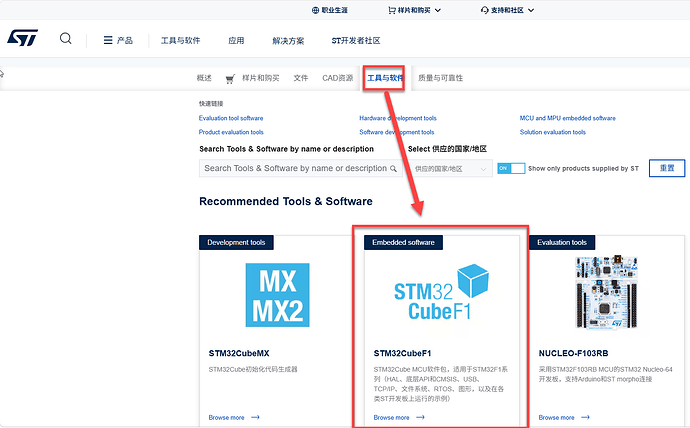Click the Evaluation tools category badge

coord(562,242)
